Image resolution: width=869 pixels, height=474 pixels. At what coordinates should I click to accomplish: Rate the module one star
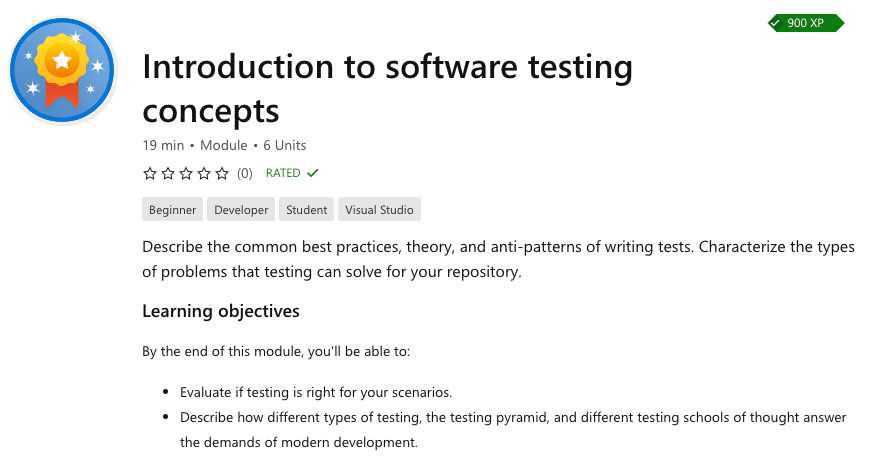[150, 173]
